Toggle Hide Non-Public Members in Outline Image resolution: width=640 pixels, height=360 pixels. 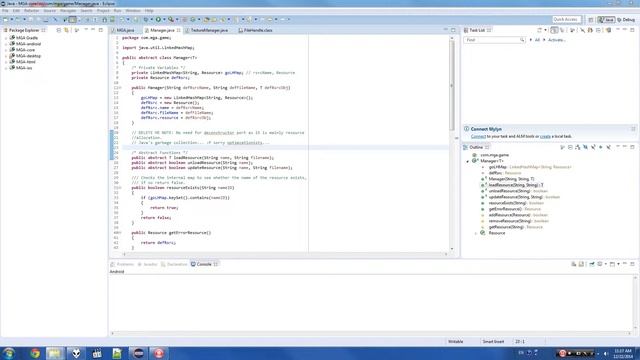click(601, 147)
